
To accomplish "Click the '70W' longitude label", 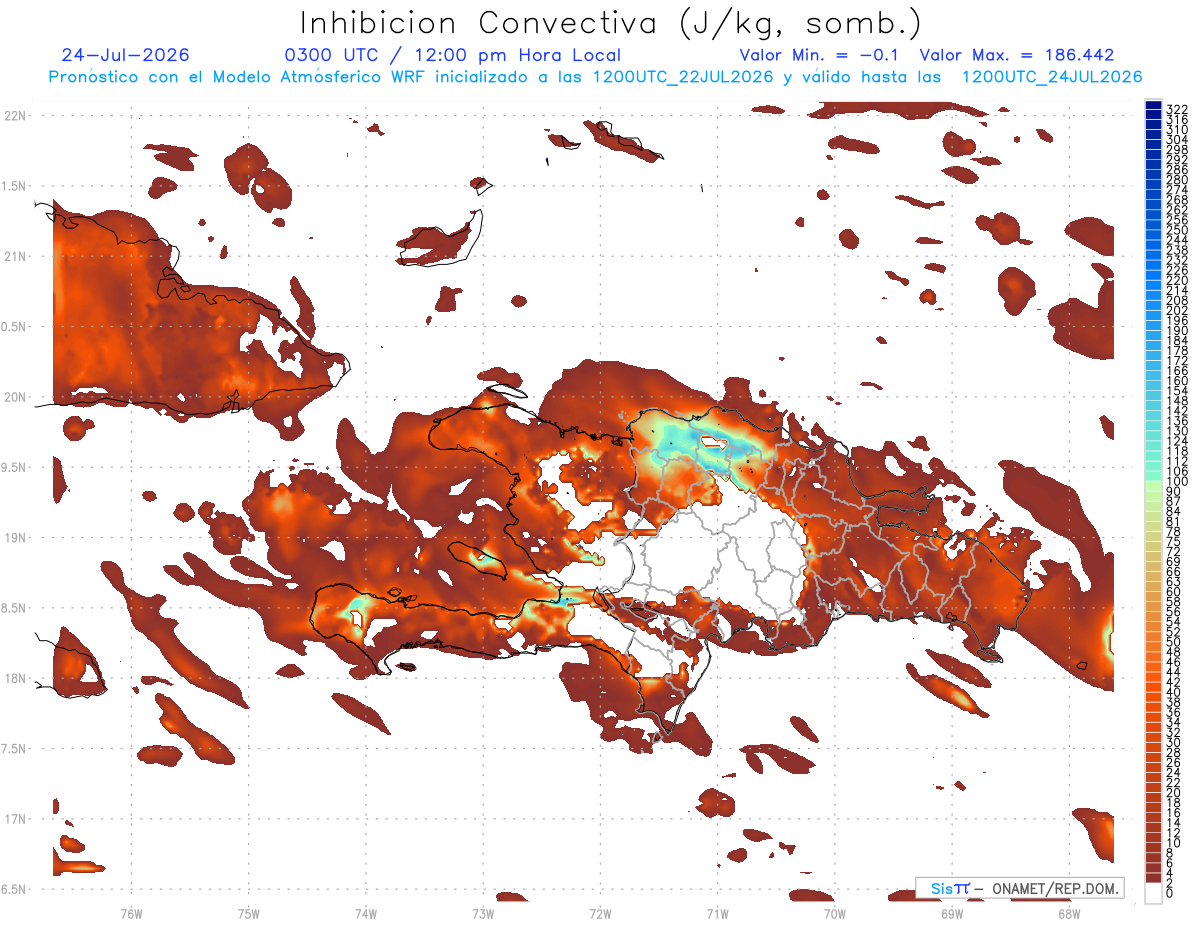I will pos(835,912).
